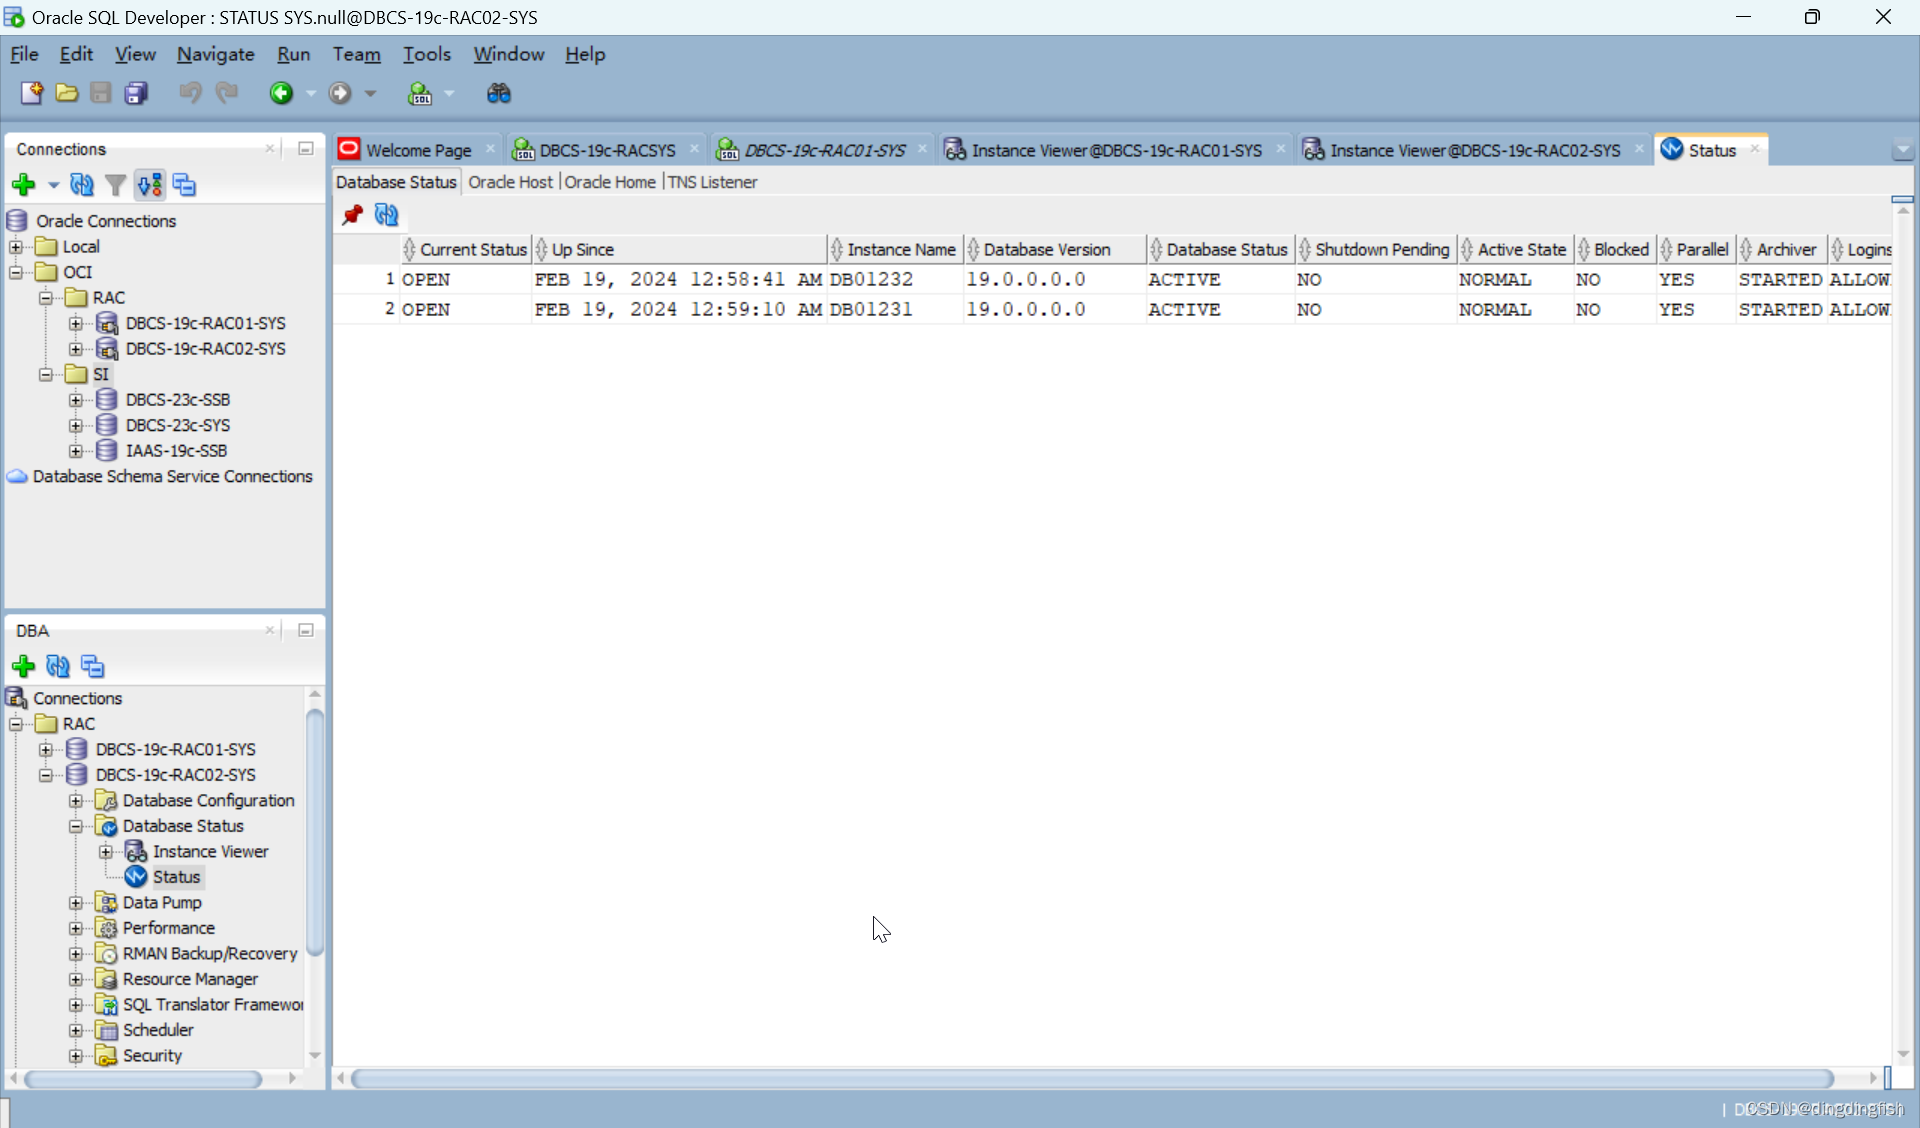Open dropdown arrow next to Forward icon
Image resolution: width=1920 pixels, height=1128 pixels.
click(370, 93)
